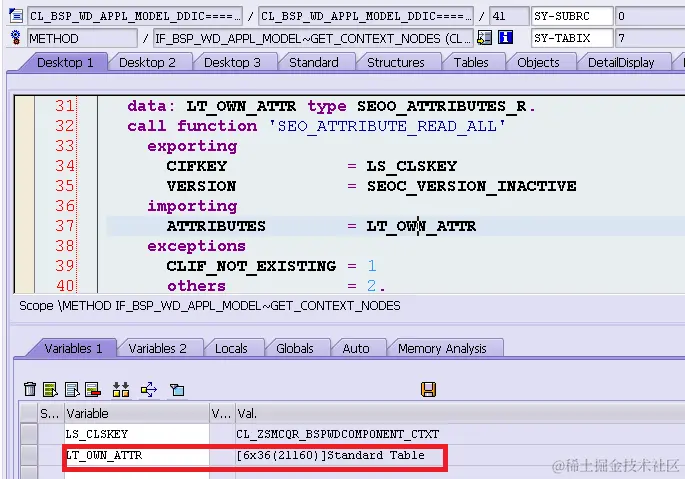
Task: Click CLIF_NOT_EXISTING on line 39
Action: point(251,266)
